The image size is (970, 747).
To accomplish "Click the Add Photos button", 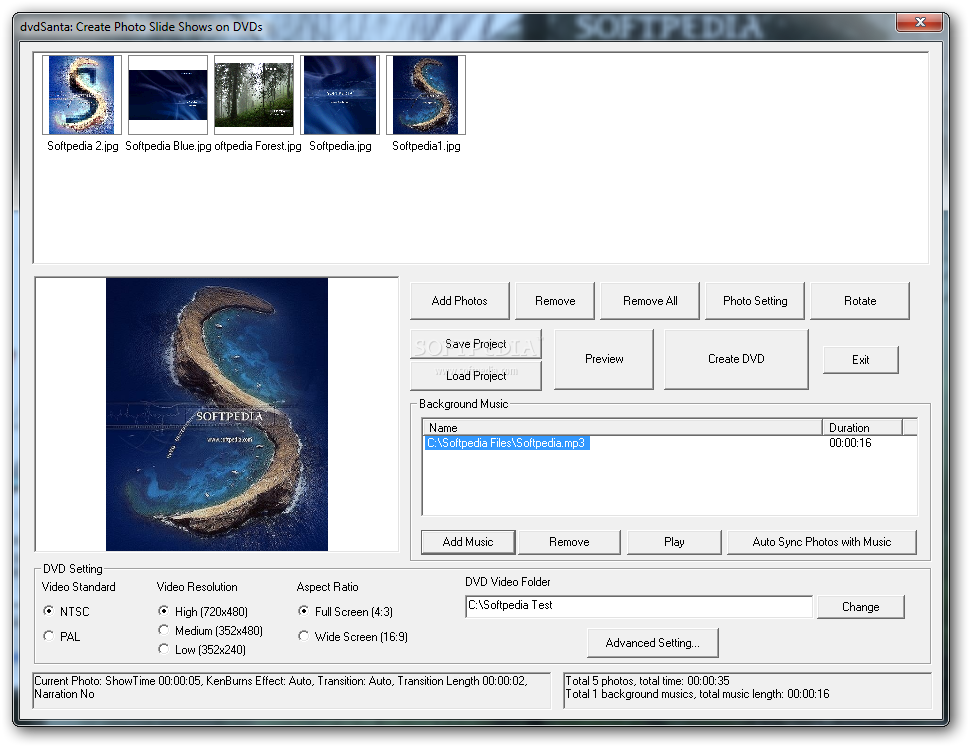I will point(460,301).
